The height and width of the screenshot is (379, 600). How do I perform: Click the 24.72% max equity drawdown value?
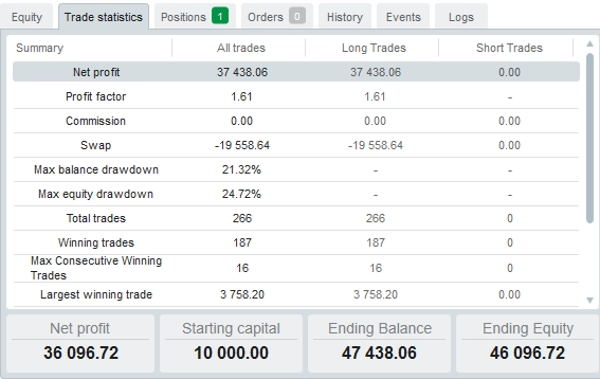[241, 194]
